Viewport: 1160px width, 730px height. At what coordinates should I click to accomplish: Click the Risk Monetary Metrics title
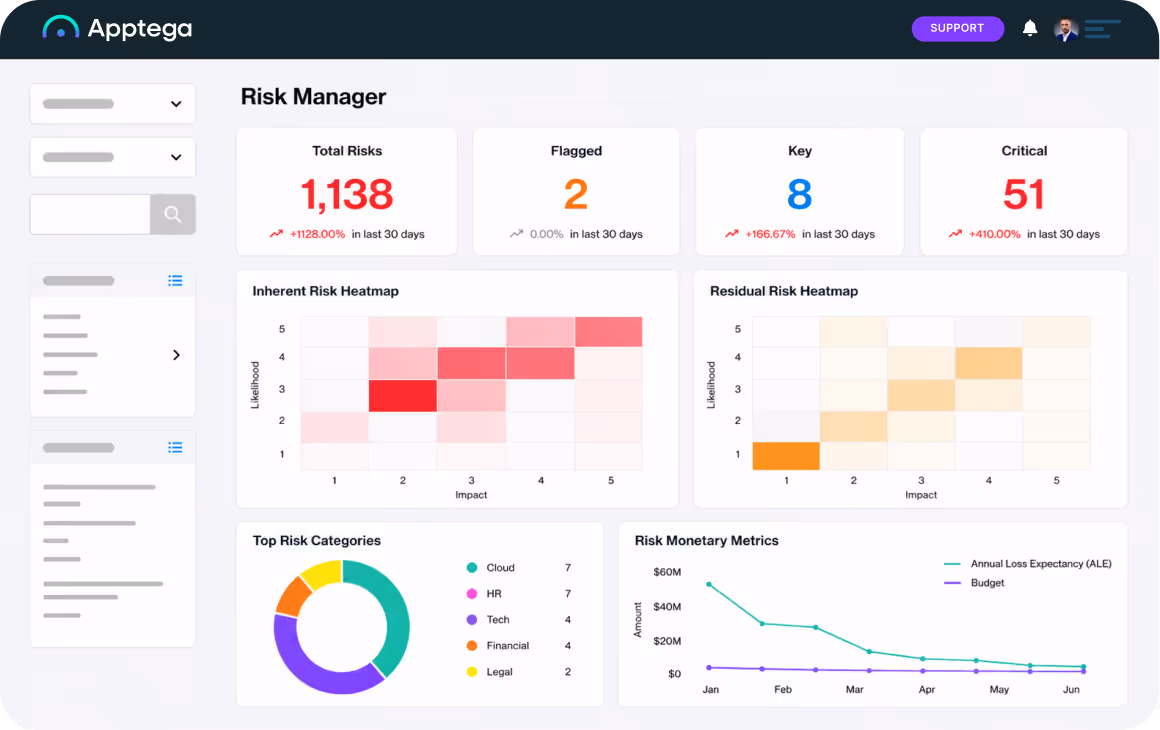pos(707,541)
